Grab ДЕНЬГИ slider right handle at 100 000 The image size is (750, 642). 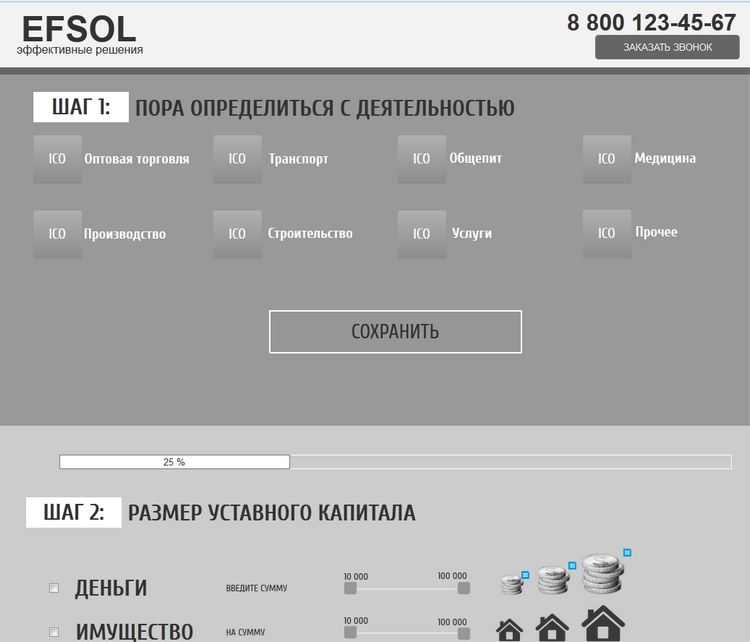[463, 588]
